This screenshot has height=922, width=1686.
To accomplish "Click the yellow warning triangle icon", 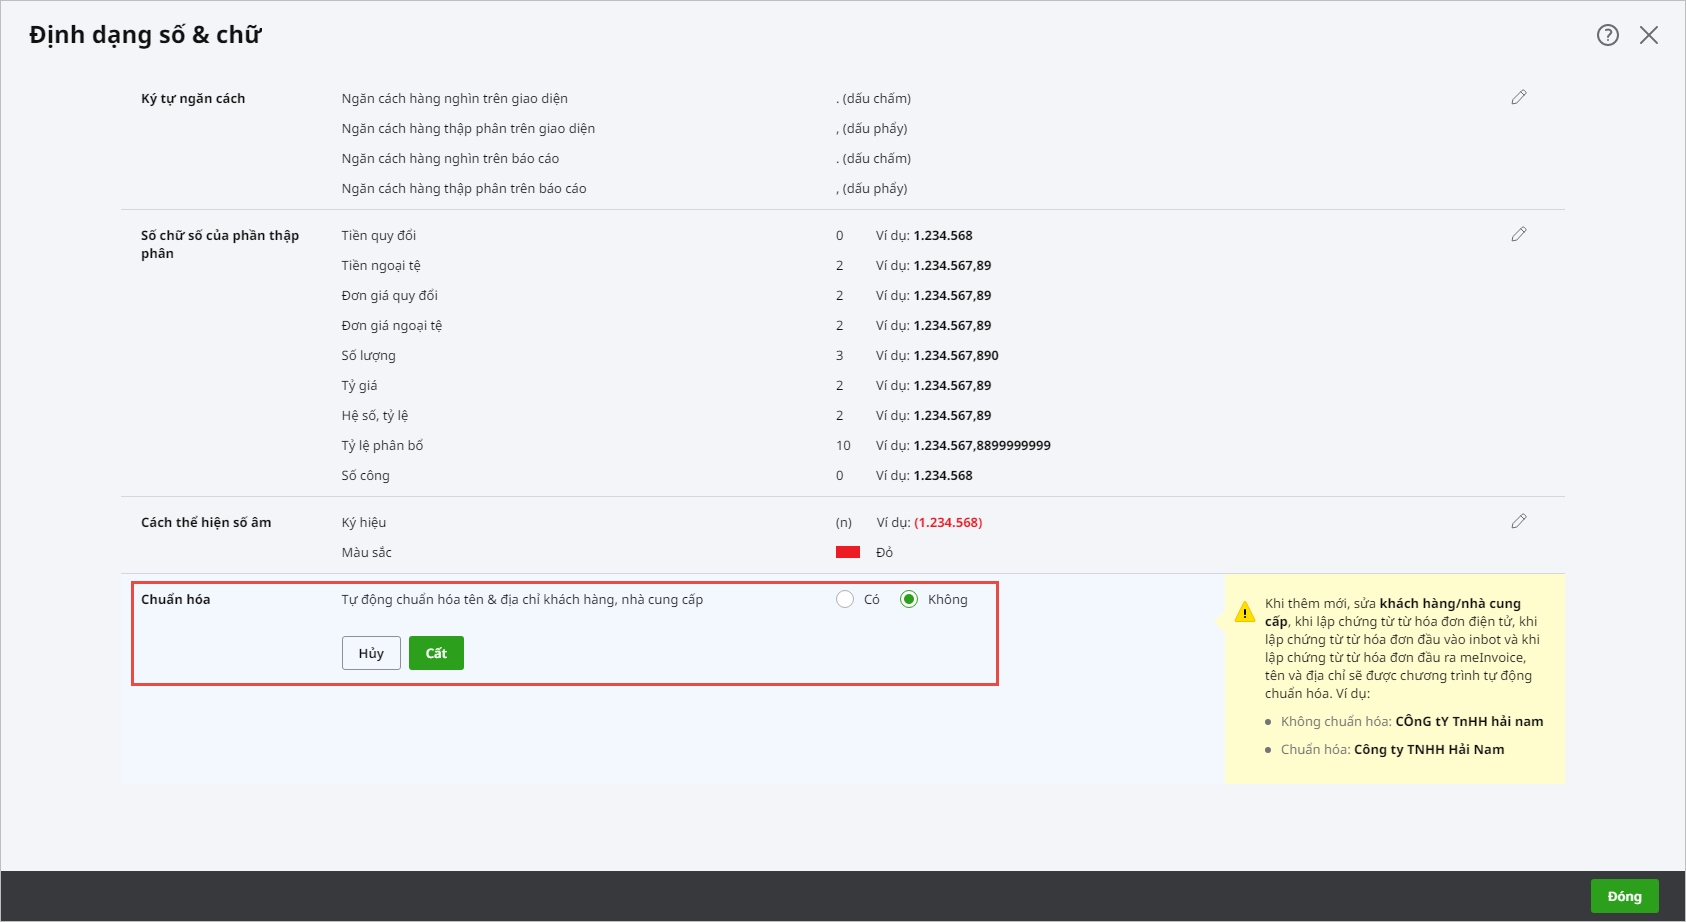I will [x=1244, y=612].
